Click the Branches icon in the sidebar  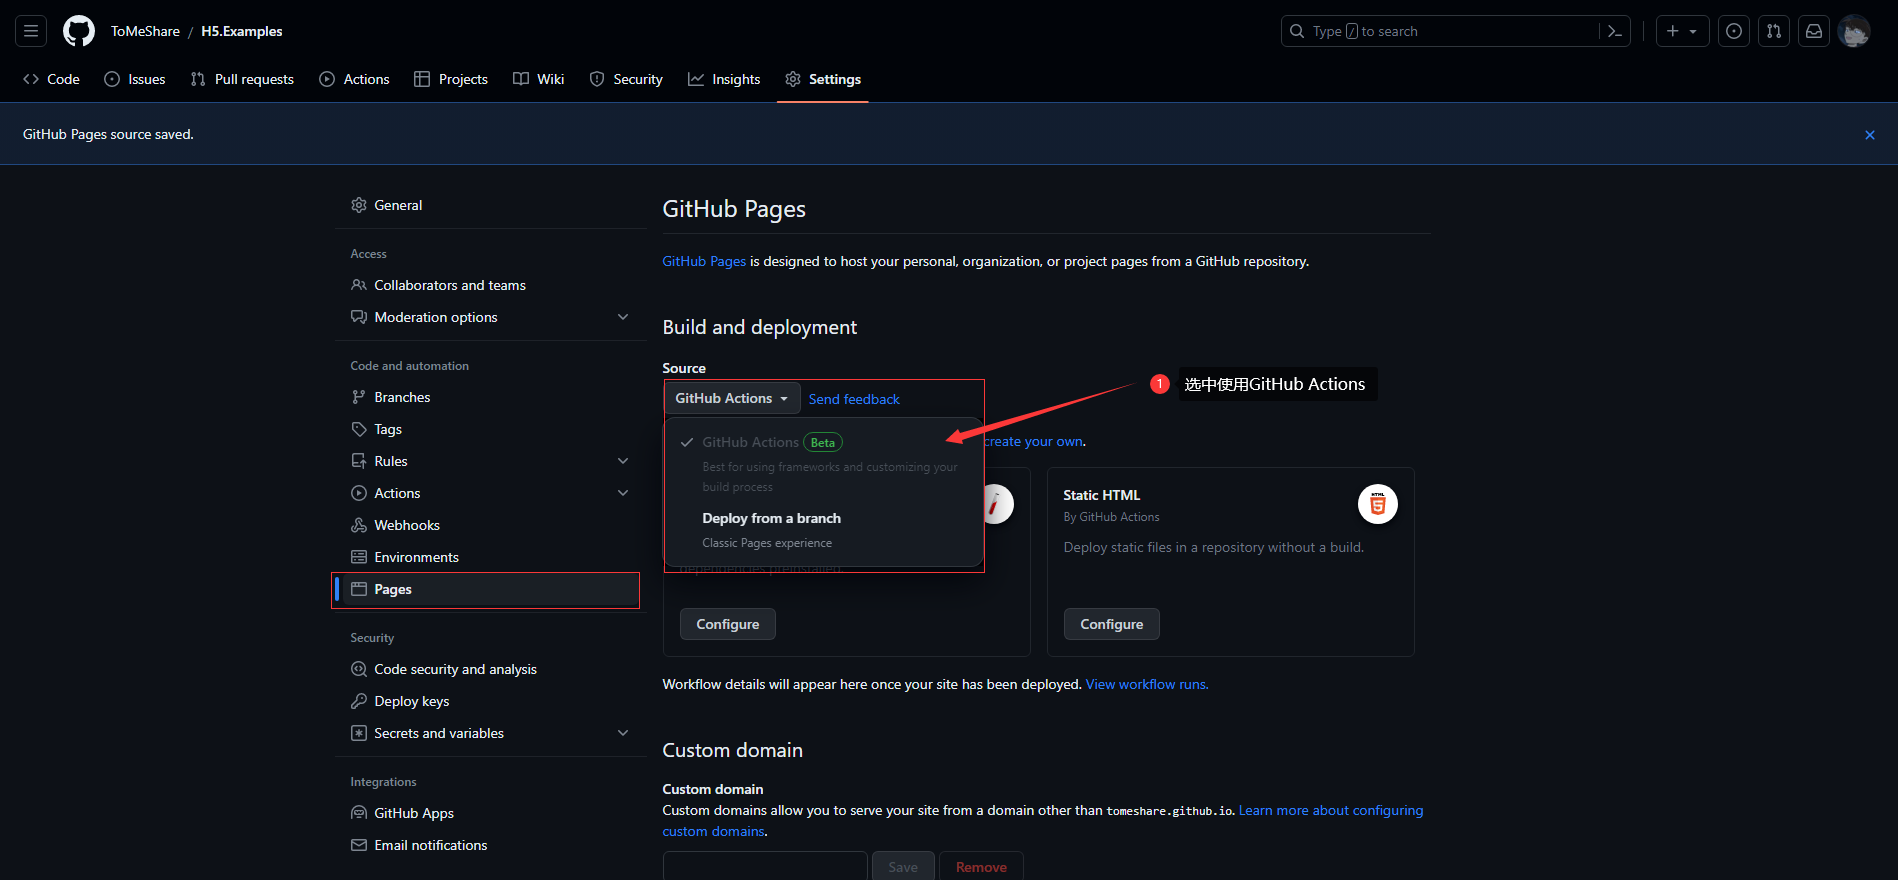tap(359, 397)
